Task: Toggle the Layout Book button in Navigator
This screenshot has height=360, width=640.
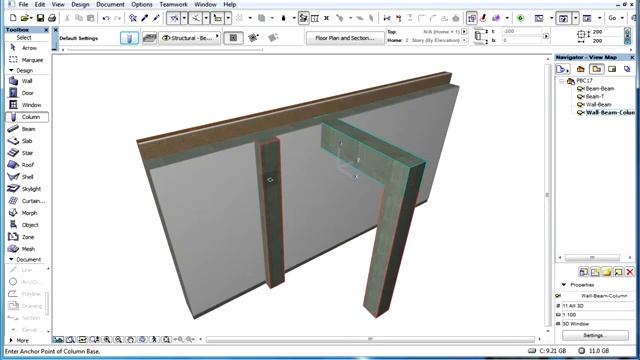Action: tap(612, 69)
